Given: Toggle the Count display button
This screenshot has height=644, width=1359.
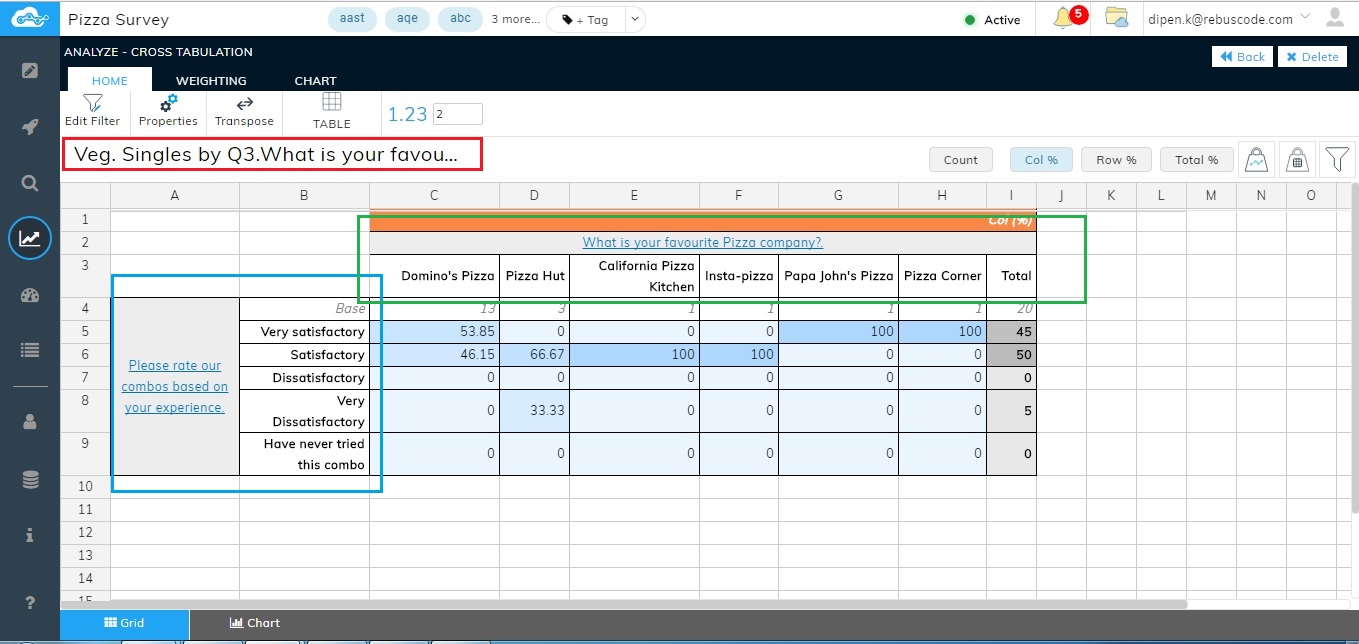Looking at the screenshot, I should [960, 159].
